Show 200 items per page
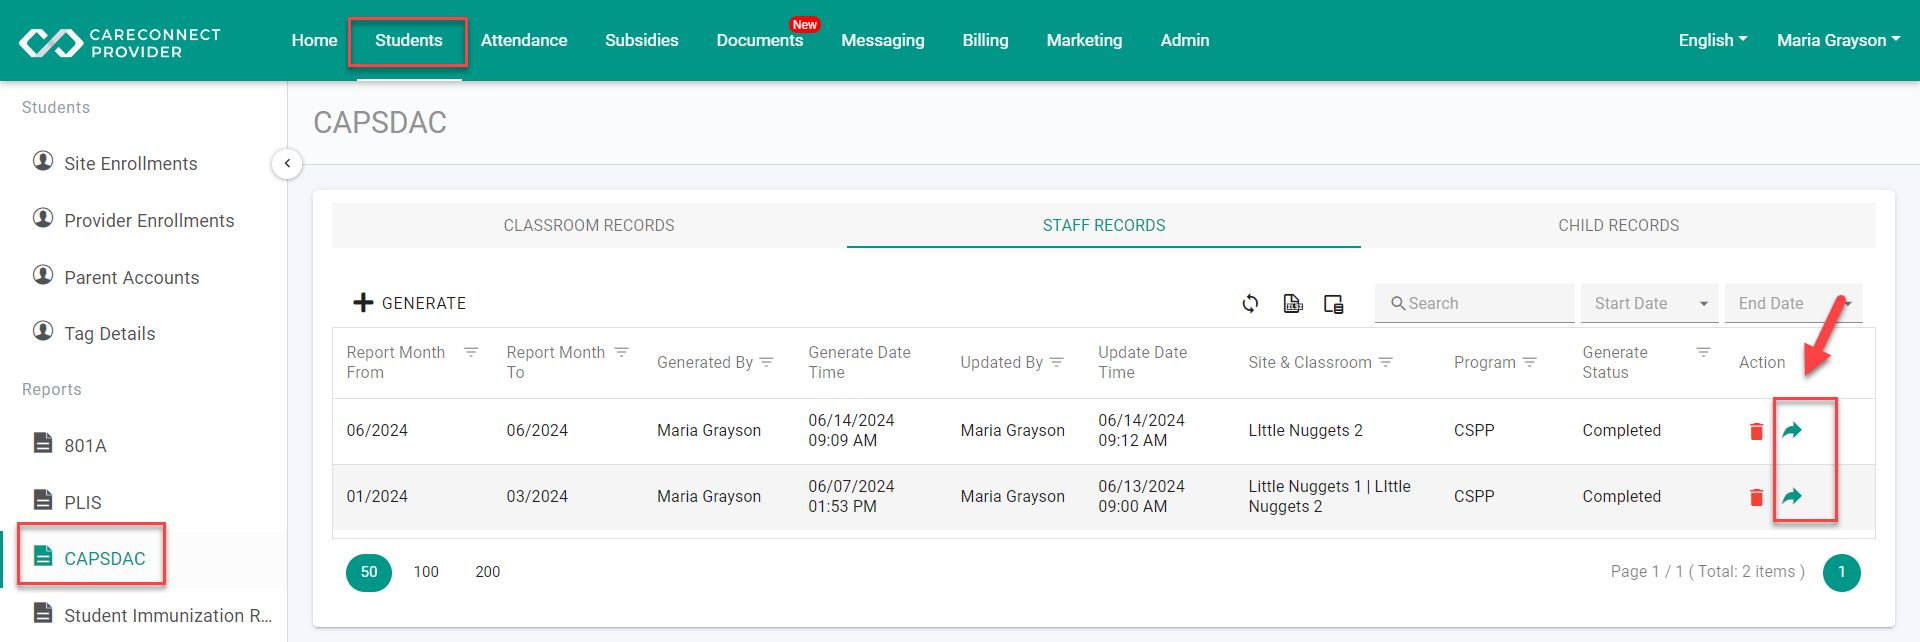 click(488, 572)
